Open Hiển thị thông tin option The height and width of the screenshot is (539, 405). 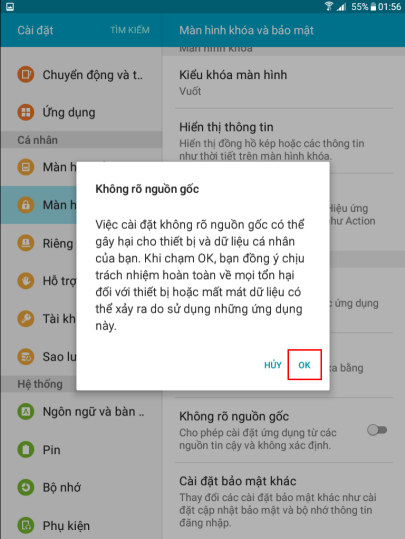284,141
